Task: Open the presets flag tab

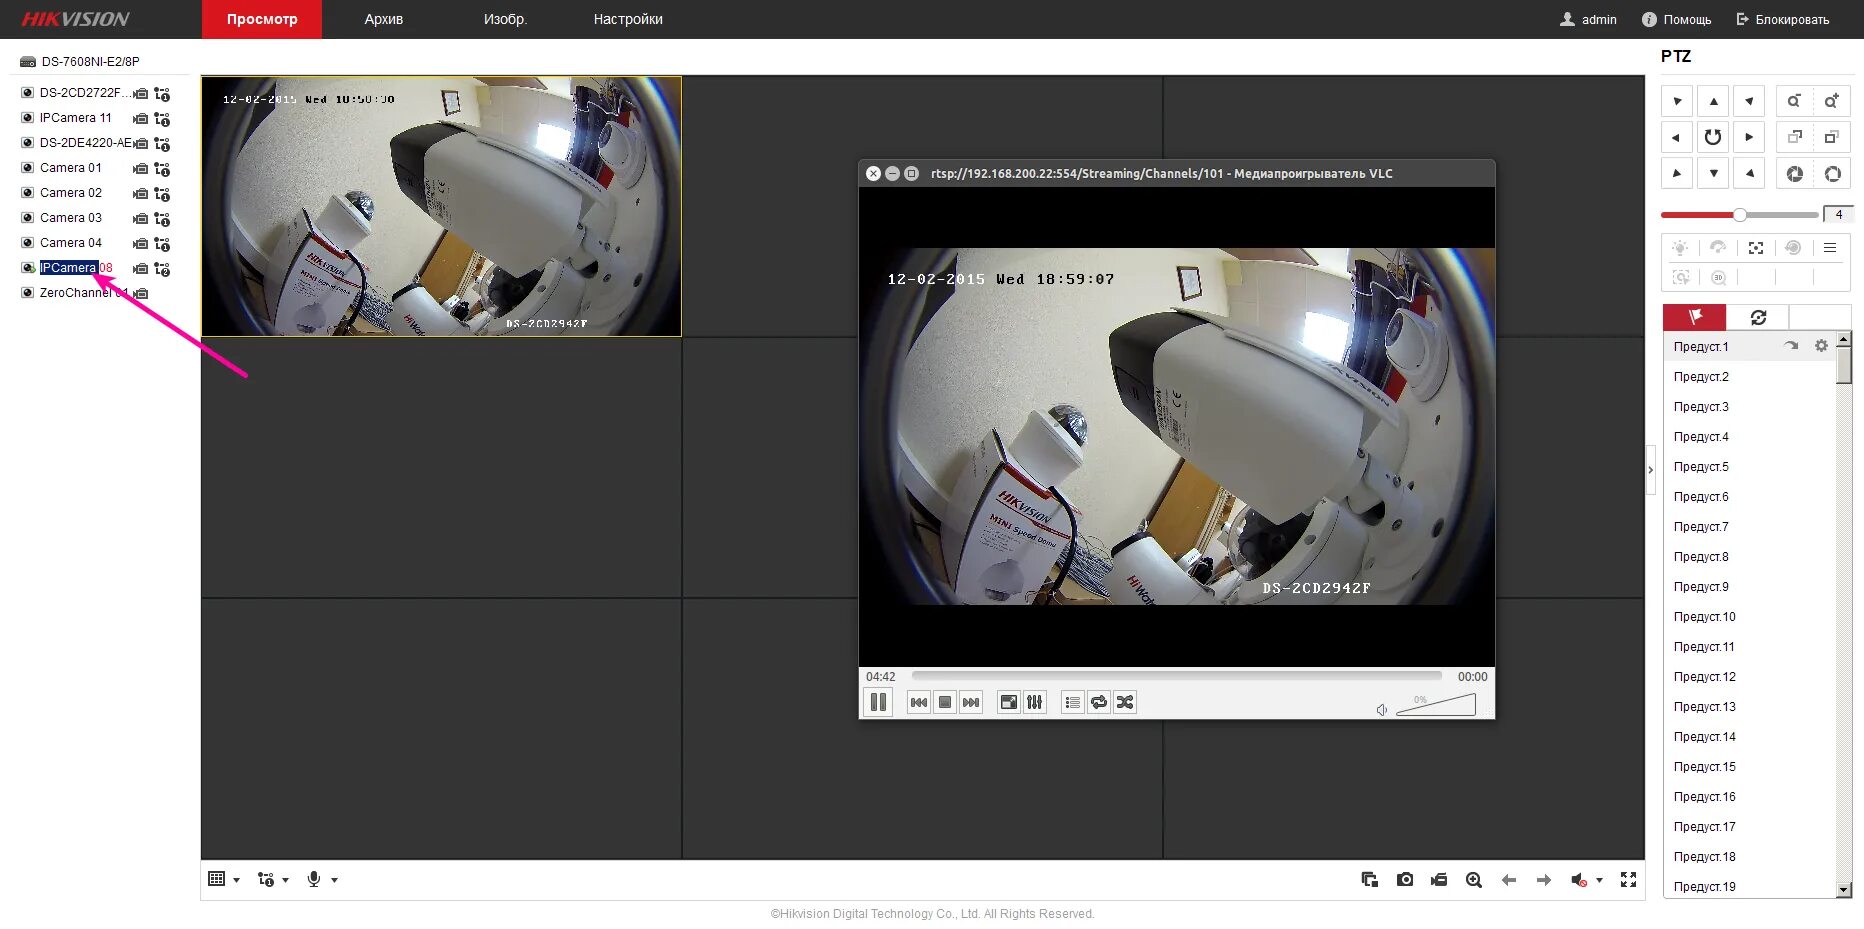Action: [1694, 317]
